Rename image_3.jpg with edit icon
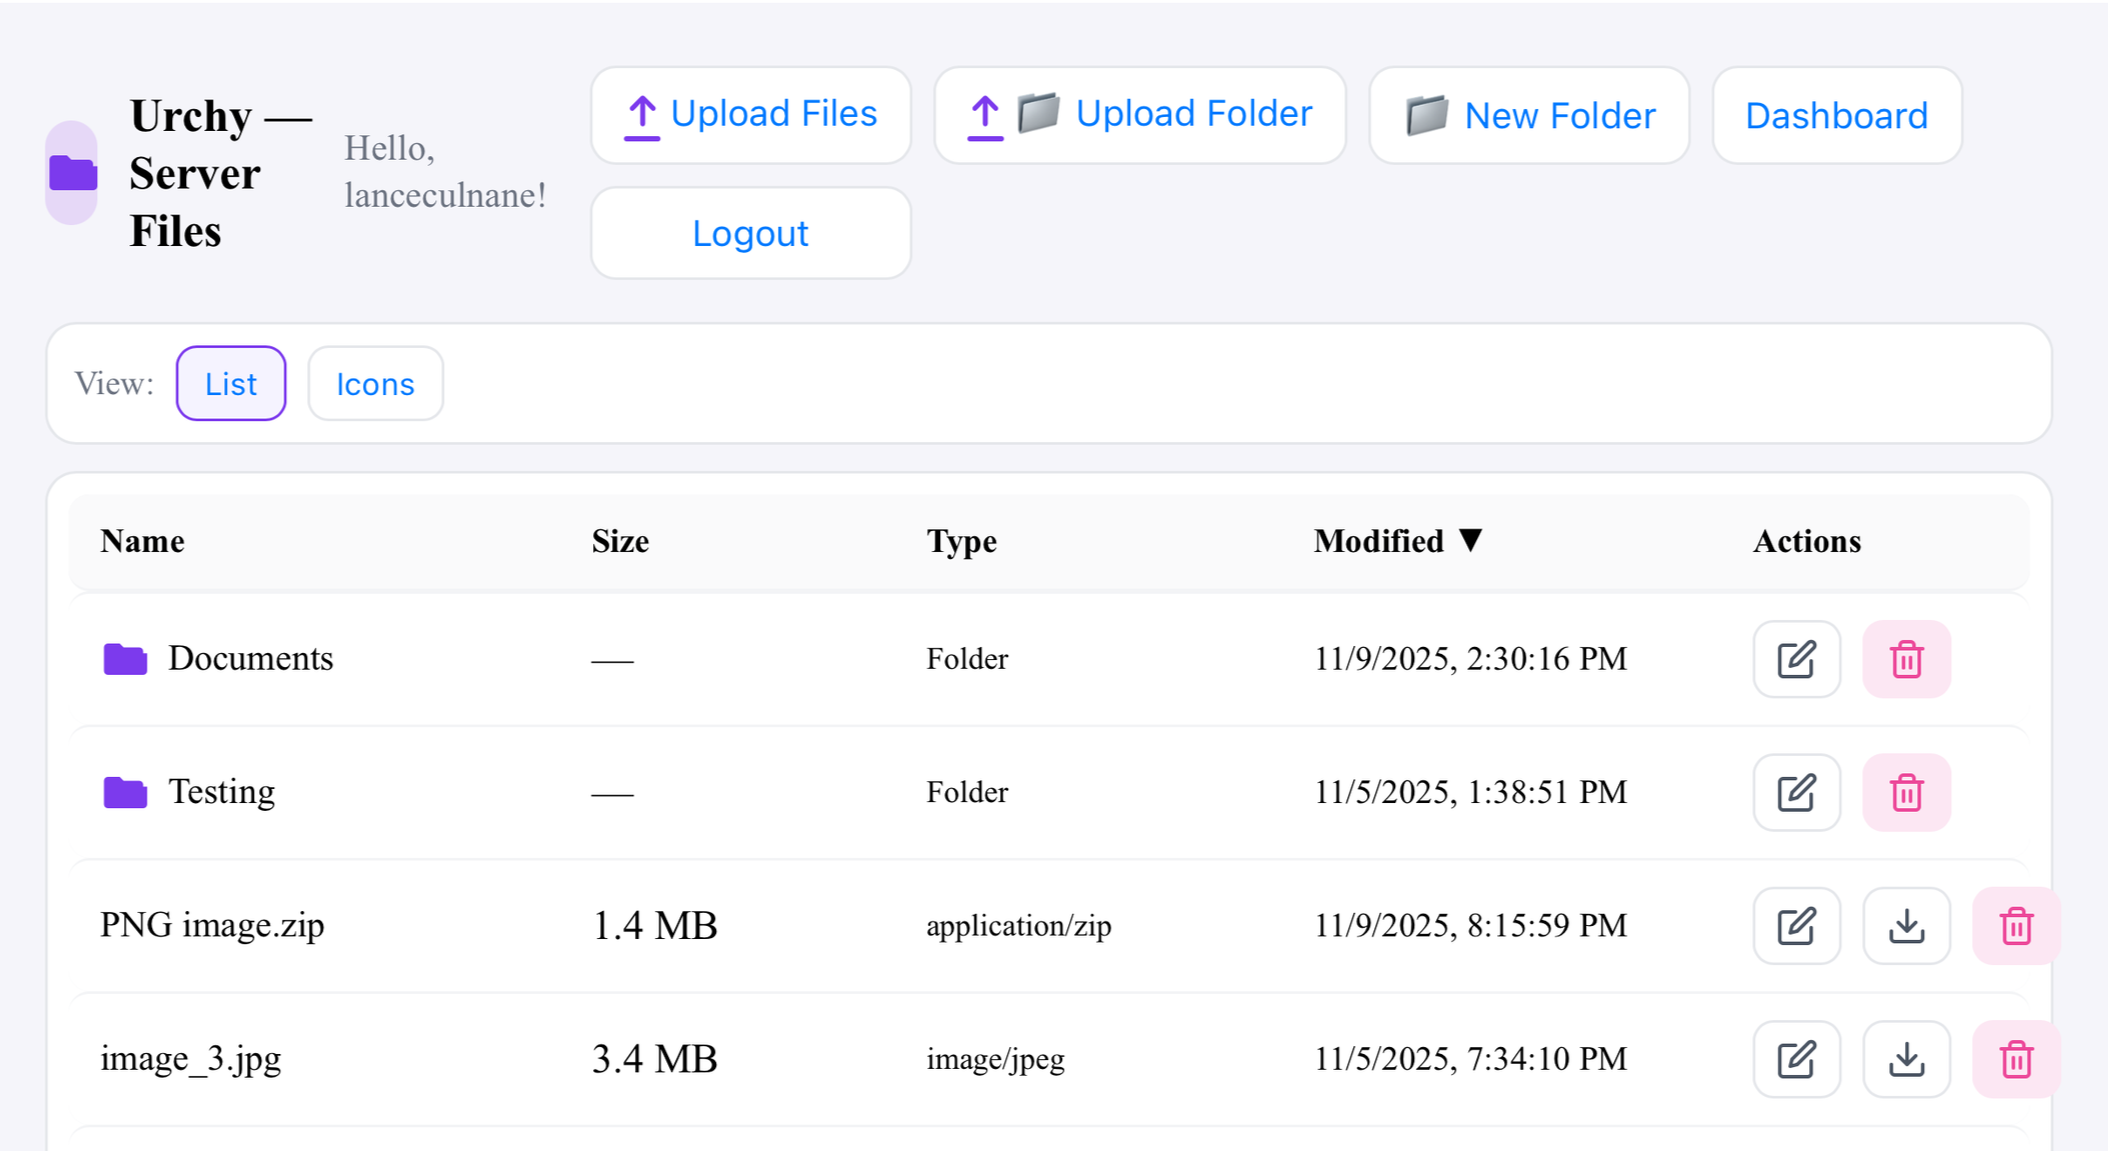 [x=1796, y=1059]
